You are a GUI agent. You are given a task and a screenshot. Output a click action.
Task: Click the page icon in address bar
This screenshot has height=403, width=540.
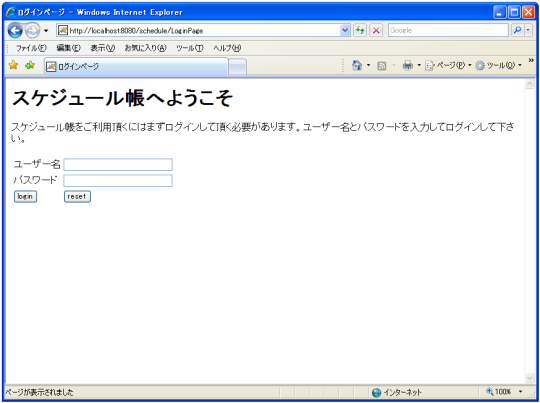coord(62,30)
